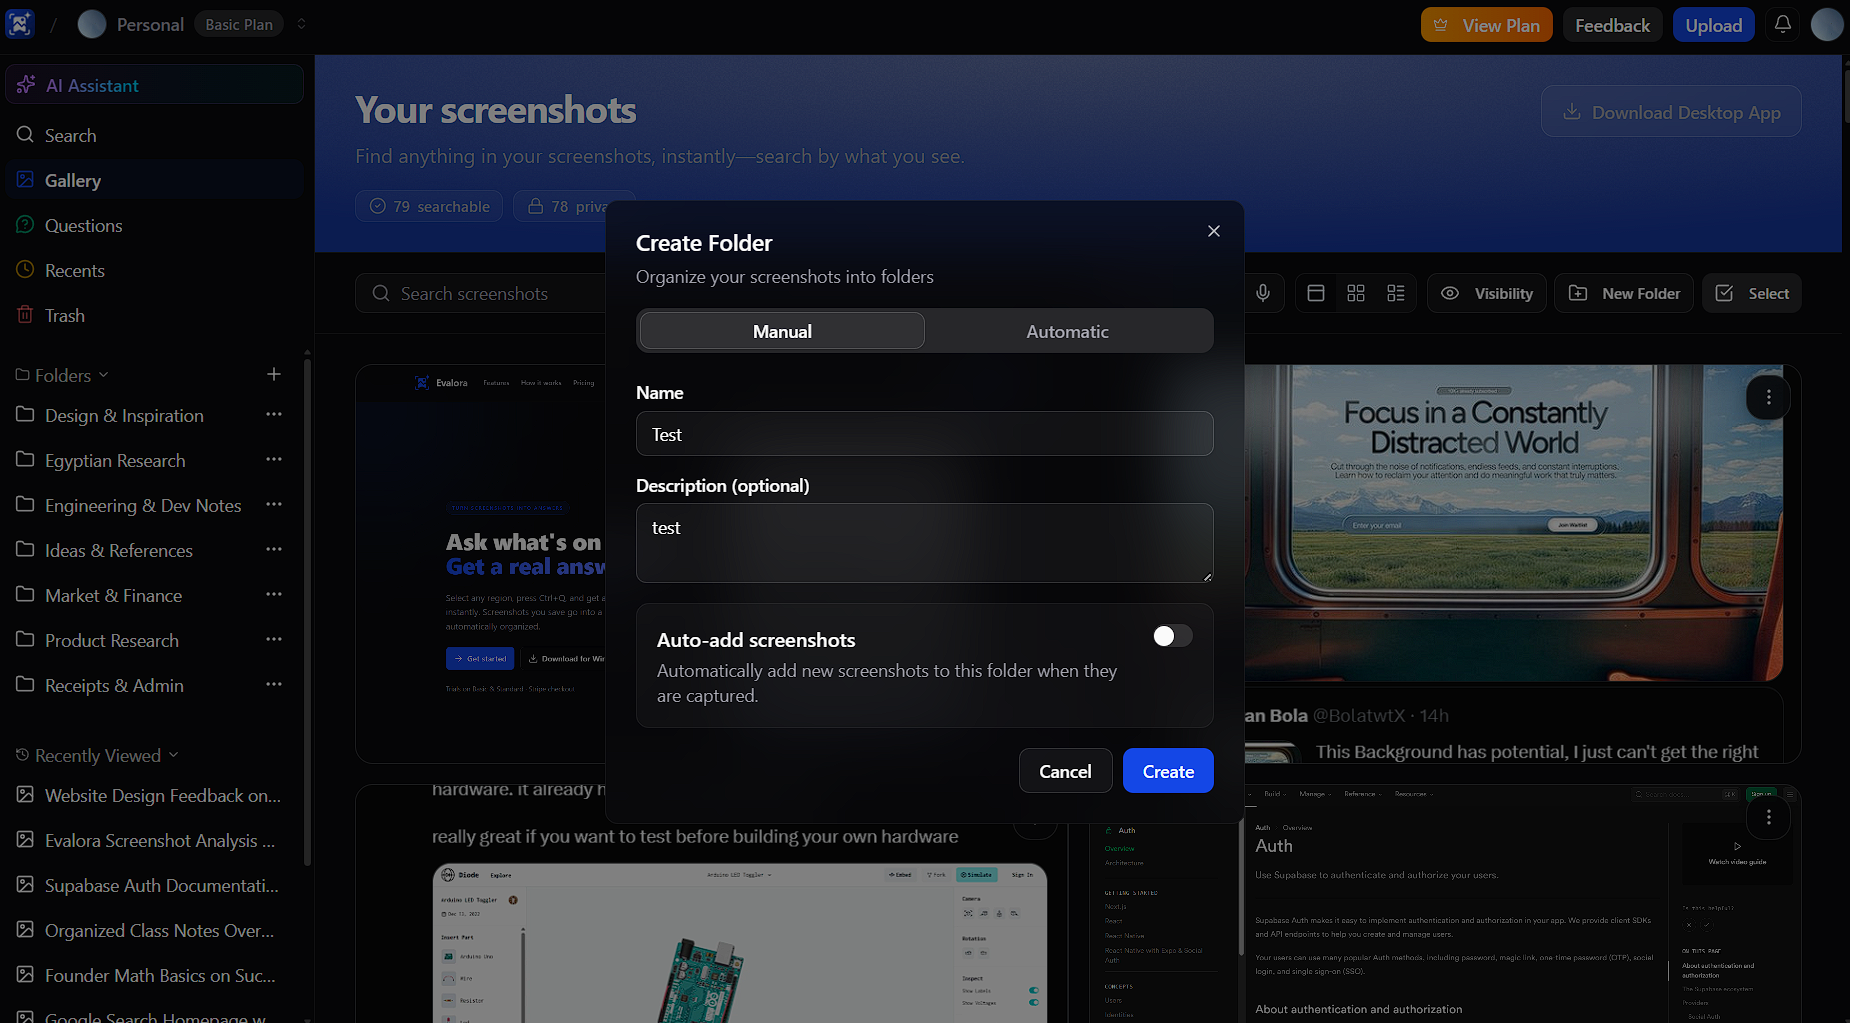Enter Select mode for screenshots
Viewport: 1850px width, 1023px height.
[1751, 292]
